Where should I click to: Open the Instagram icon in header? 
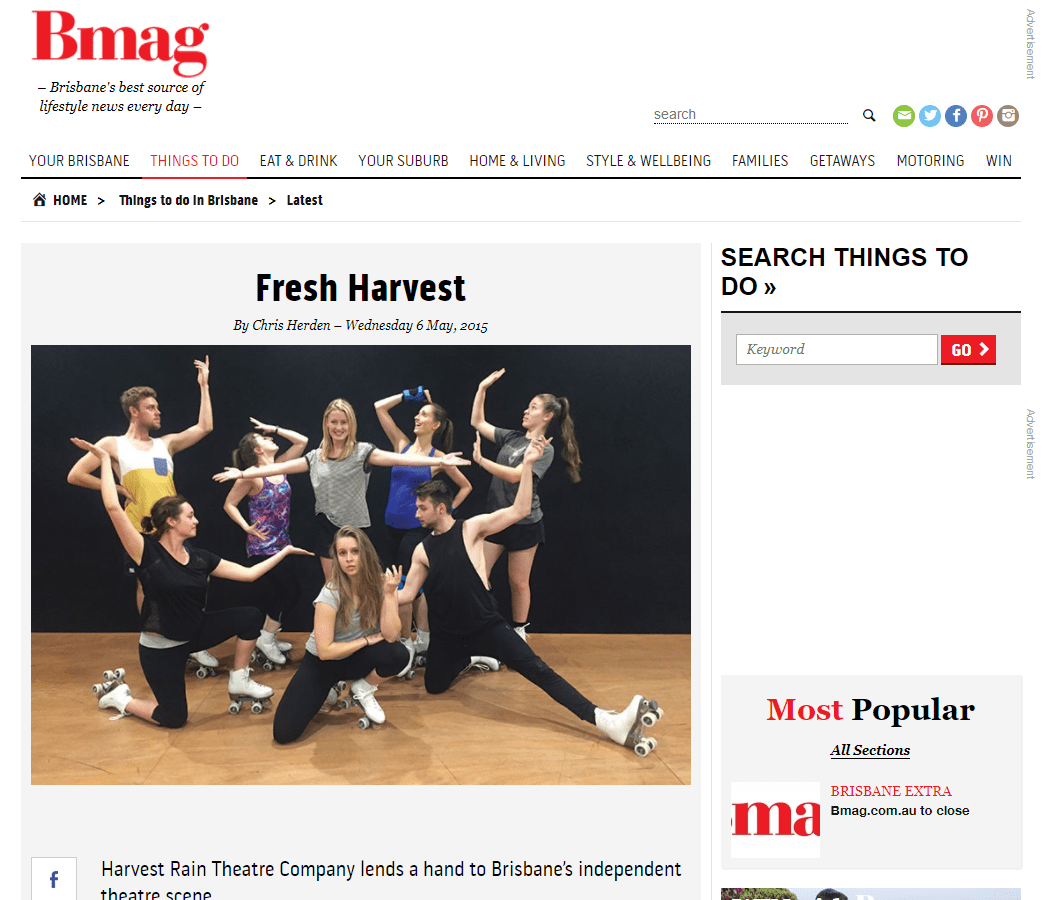1008,116
